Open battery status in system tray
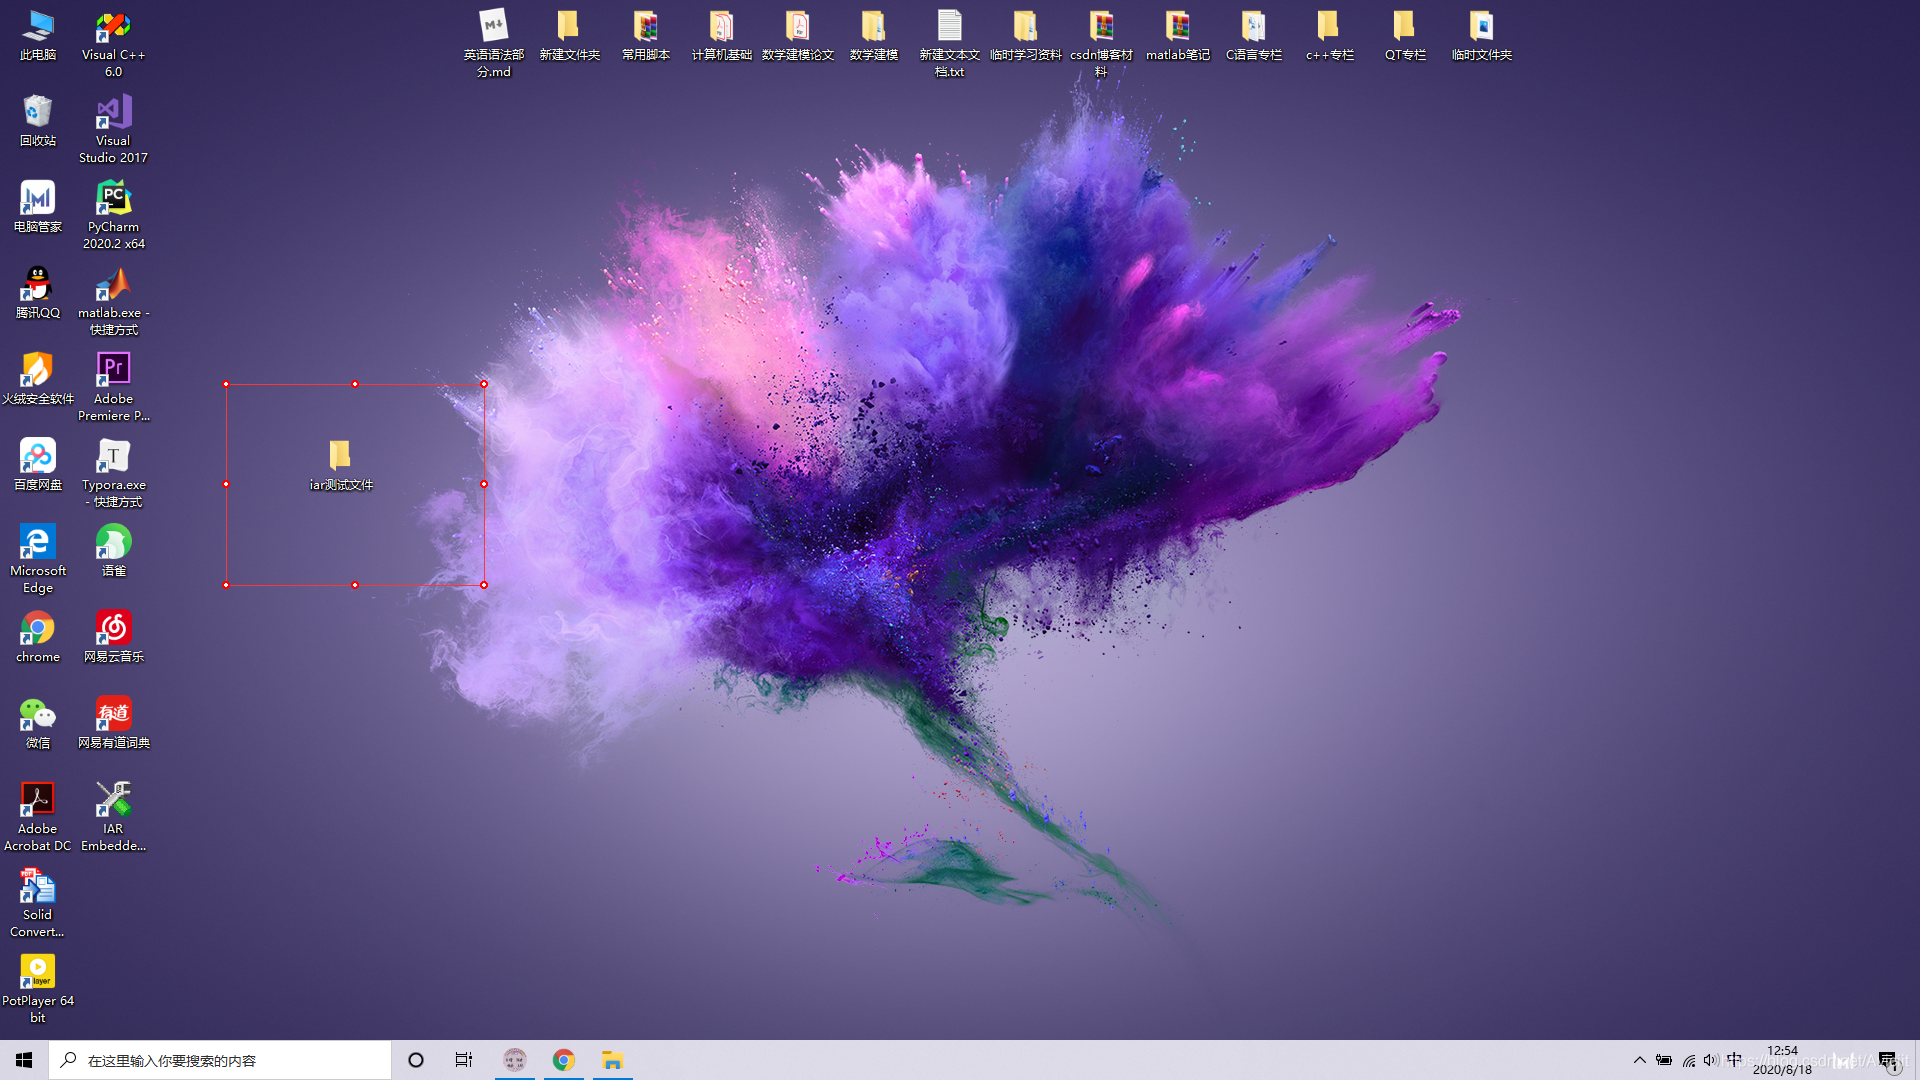Screen dimensions: 1920x1080 (x=1664, y=1060)
